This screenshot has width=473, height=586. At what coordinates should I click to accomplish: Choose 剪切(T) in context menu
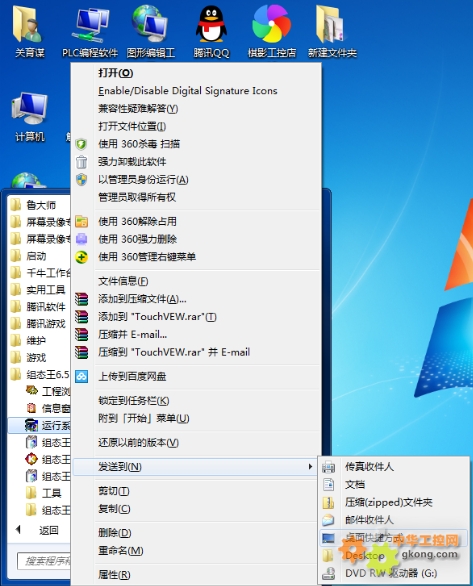(x=114, y=491)
